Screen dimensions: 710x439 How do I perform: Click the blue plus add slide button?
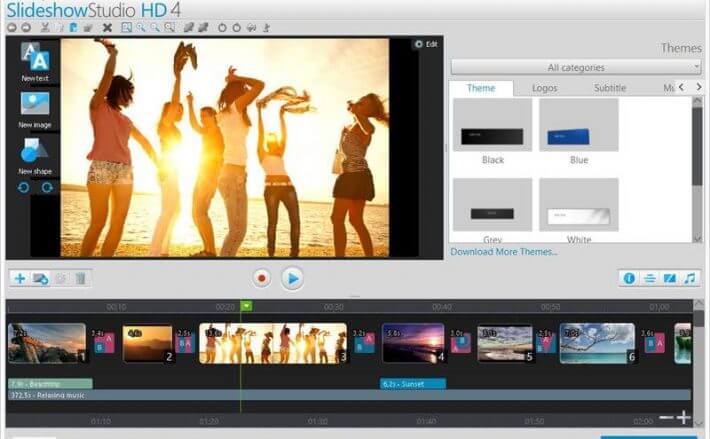coord(20,278)
